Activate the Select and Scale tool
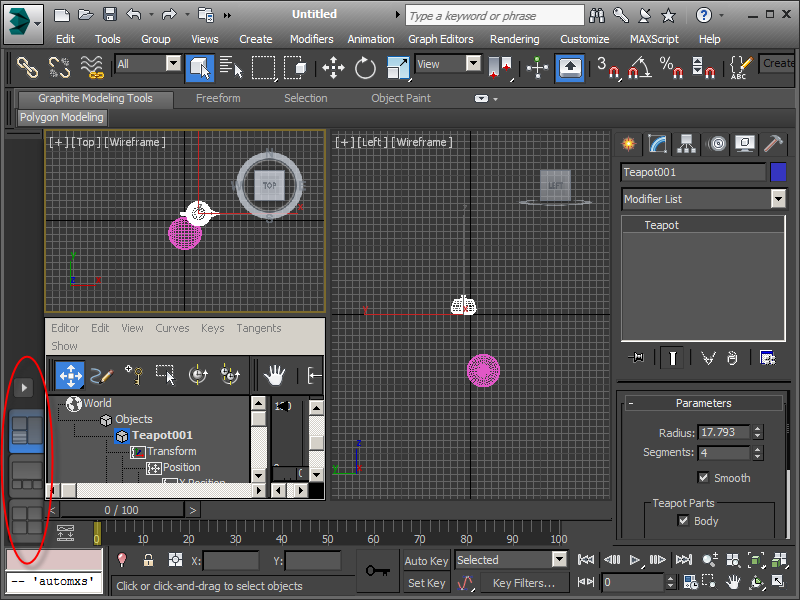 pos(397,67)
